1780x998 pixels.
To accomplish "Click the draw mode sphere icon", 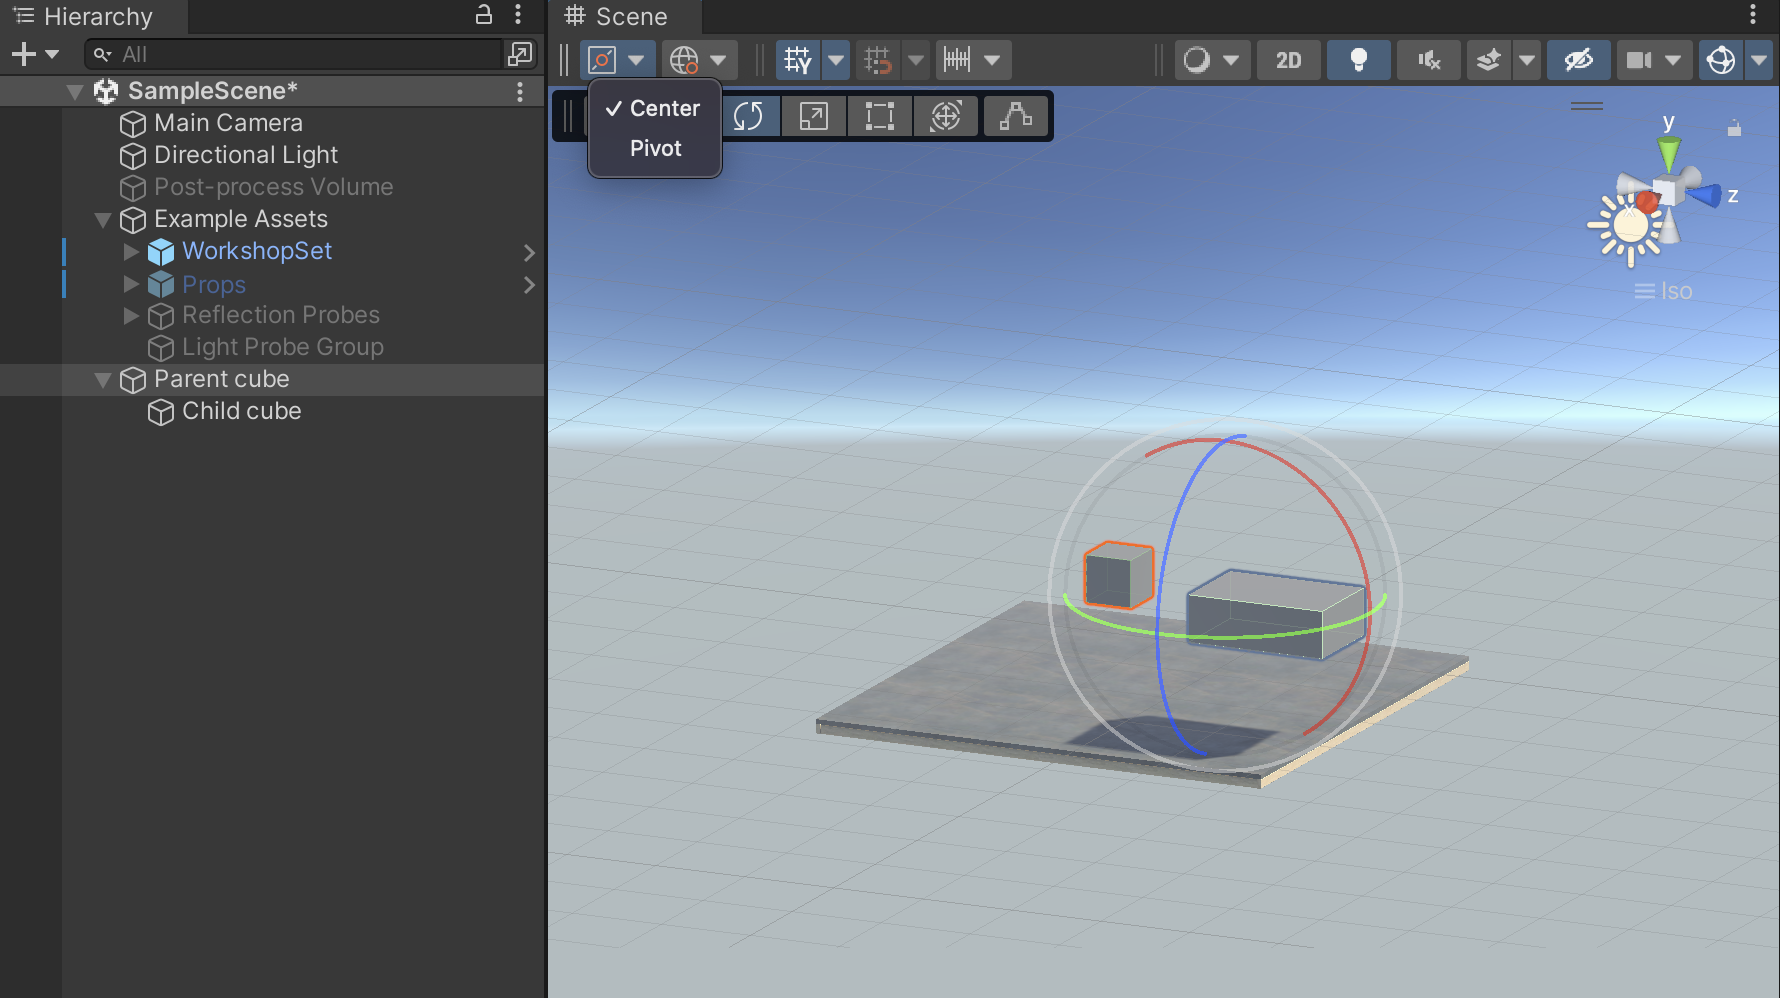I will coord(1196,60).
